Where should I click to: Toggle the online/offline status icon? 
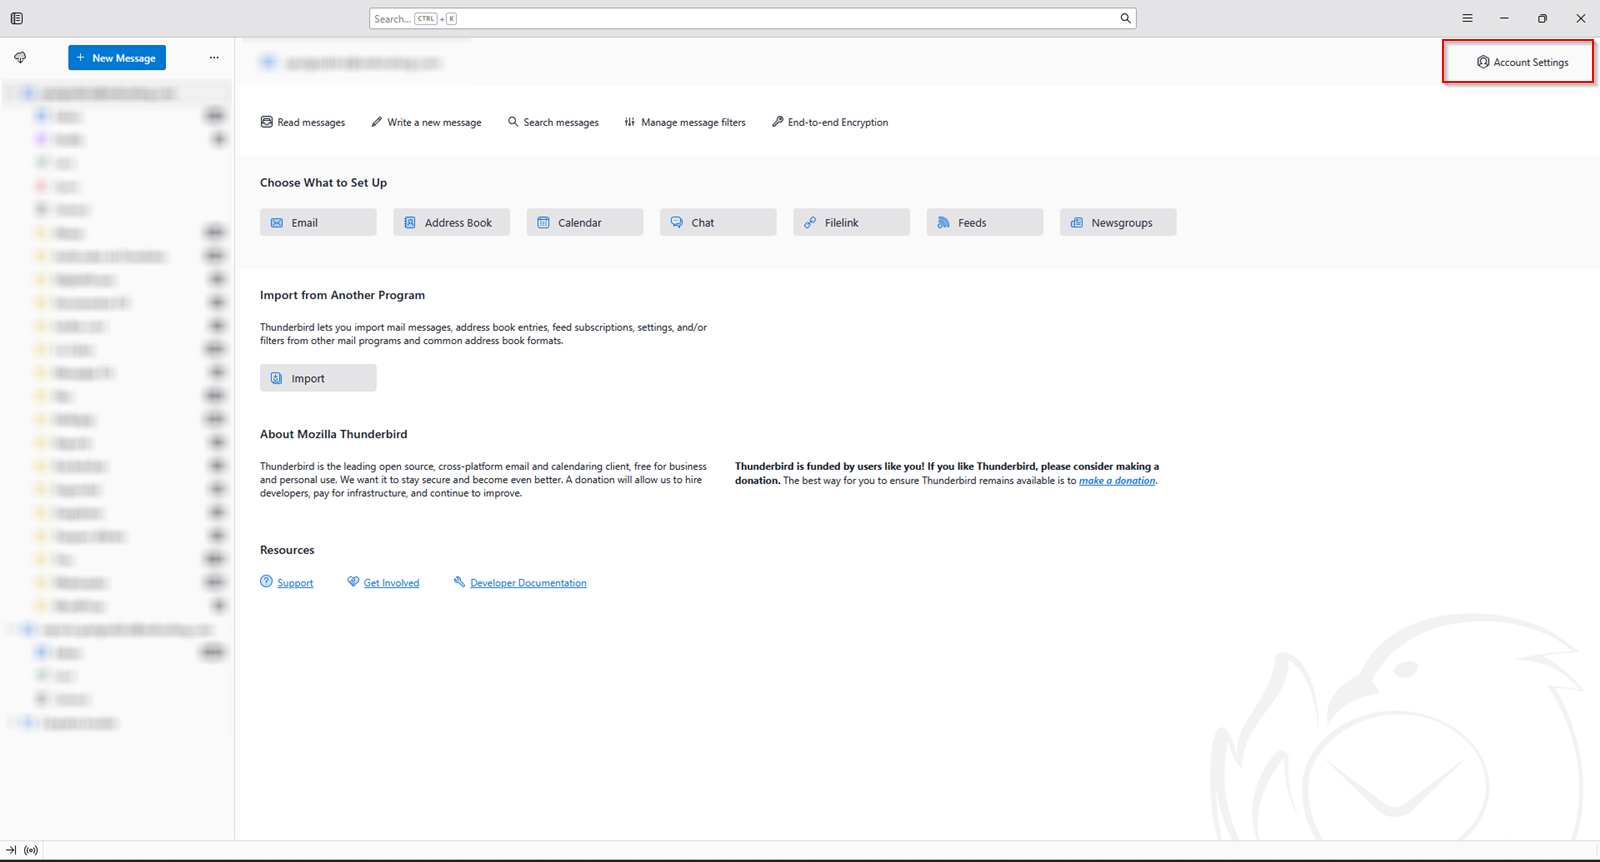coord(31,850)
